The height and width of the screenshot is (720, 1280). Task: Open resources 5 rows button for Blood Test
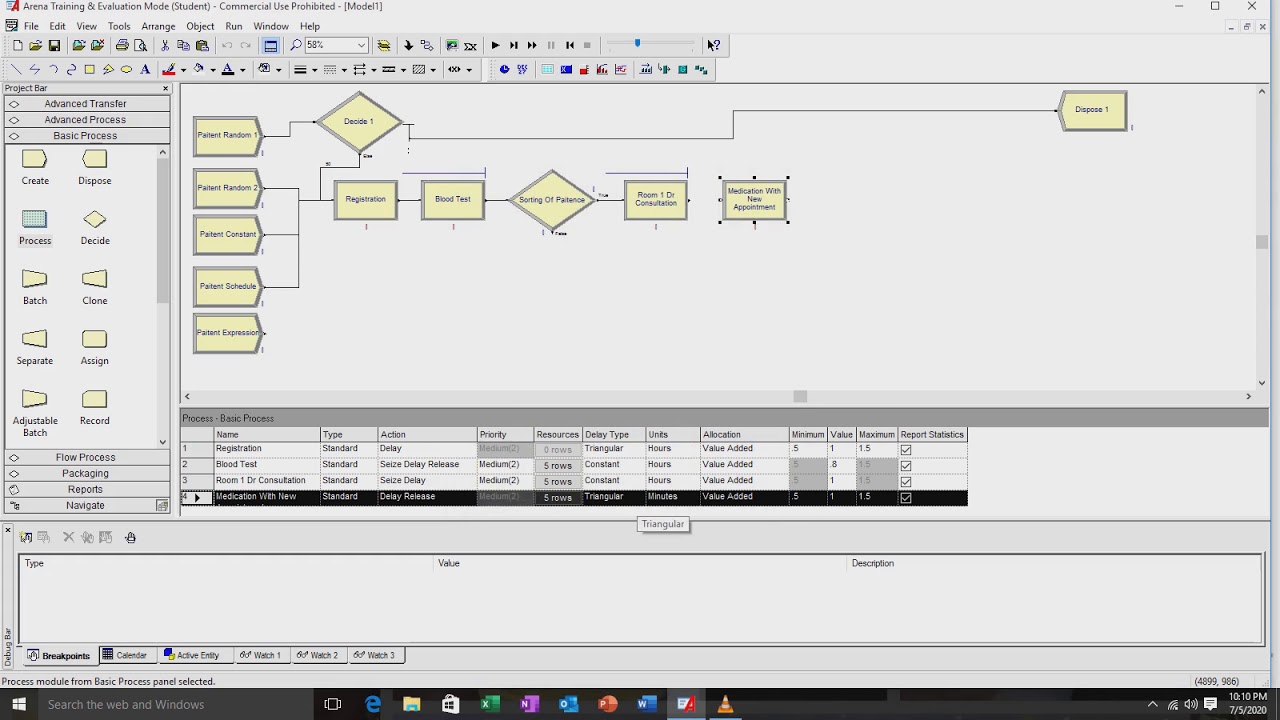[x=558, y=465]
